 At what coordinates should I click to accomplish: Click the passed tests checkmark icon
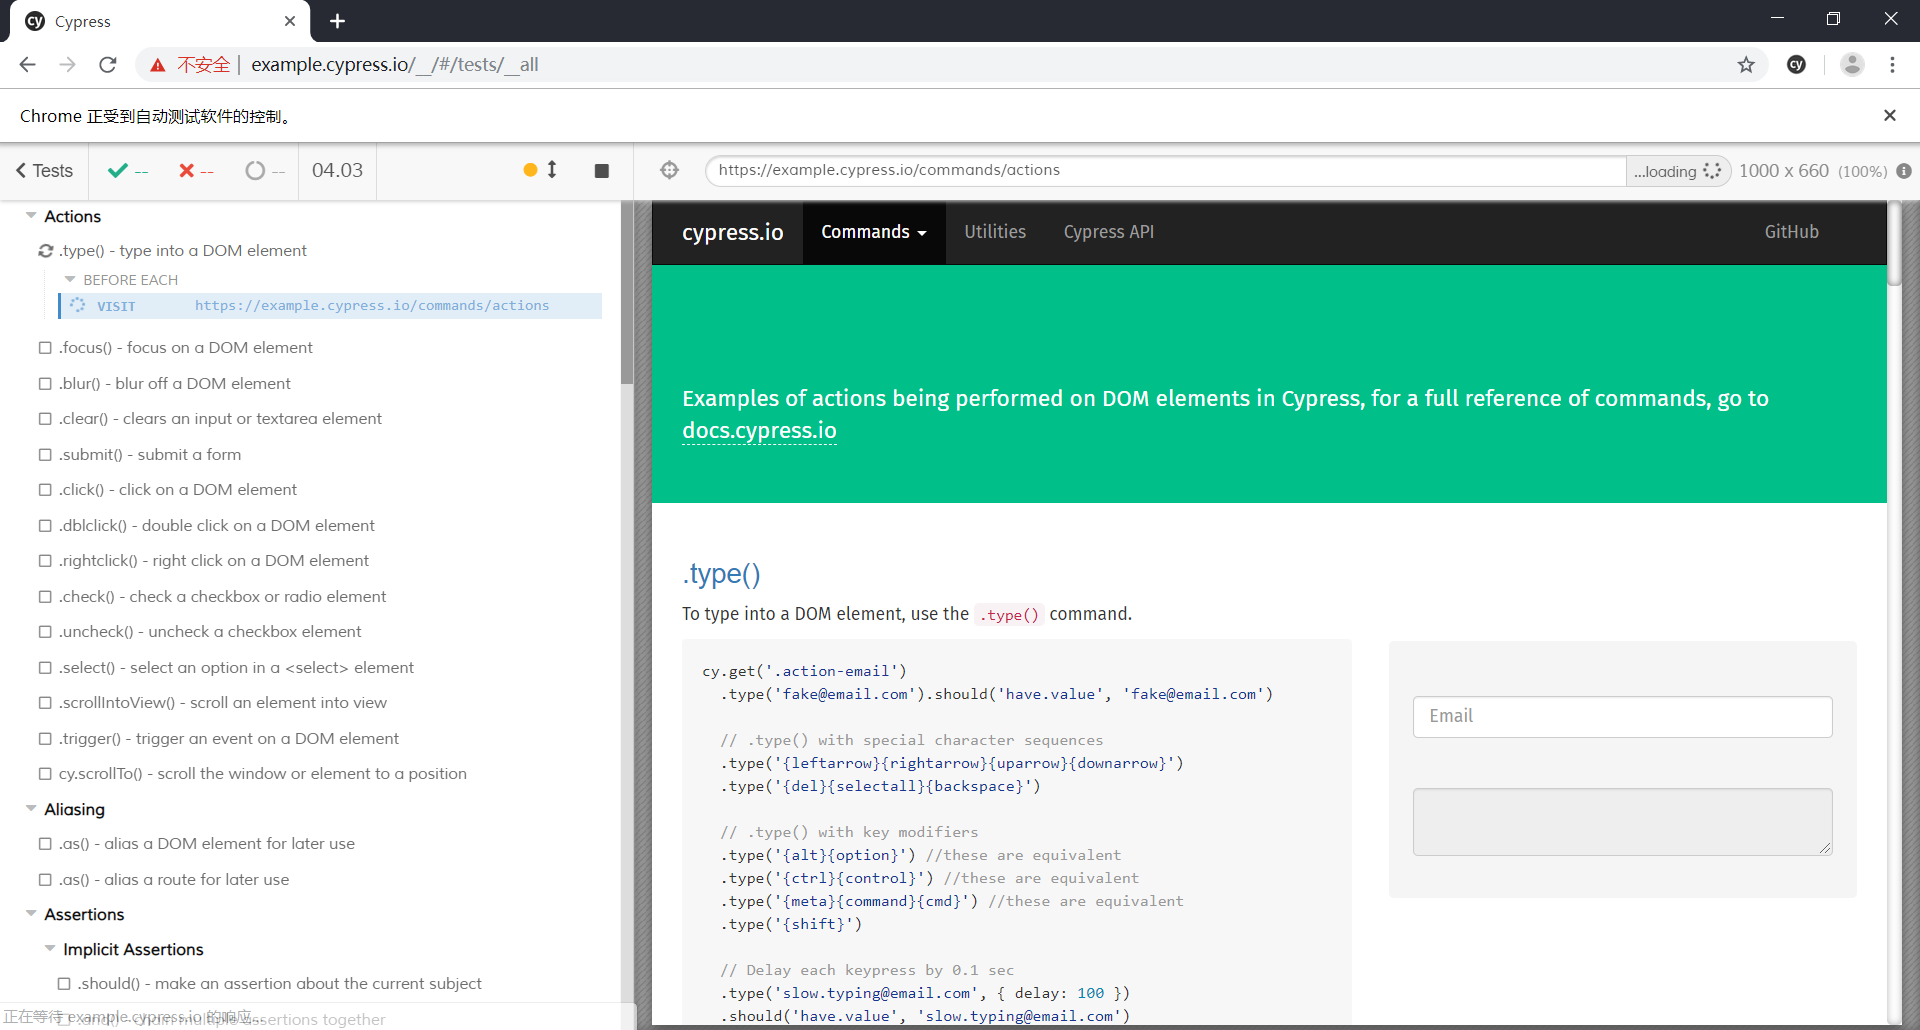[x=115, y=170]
